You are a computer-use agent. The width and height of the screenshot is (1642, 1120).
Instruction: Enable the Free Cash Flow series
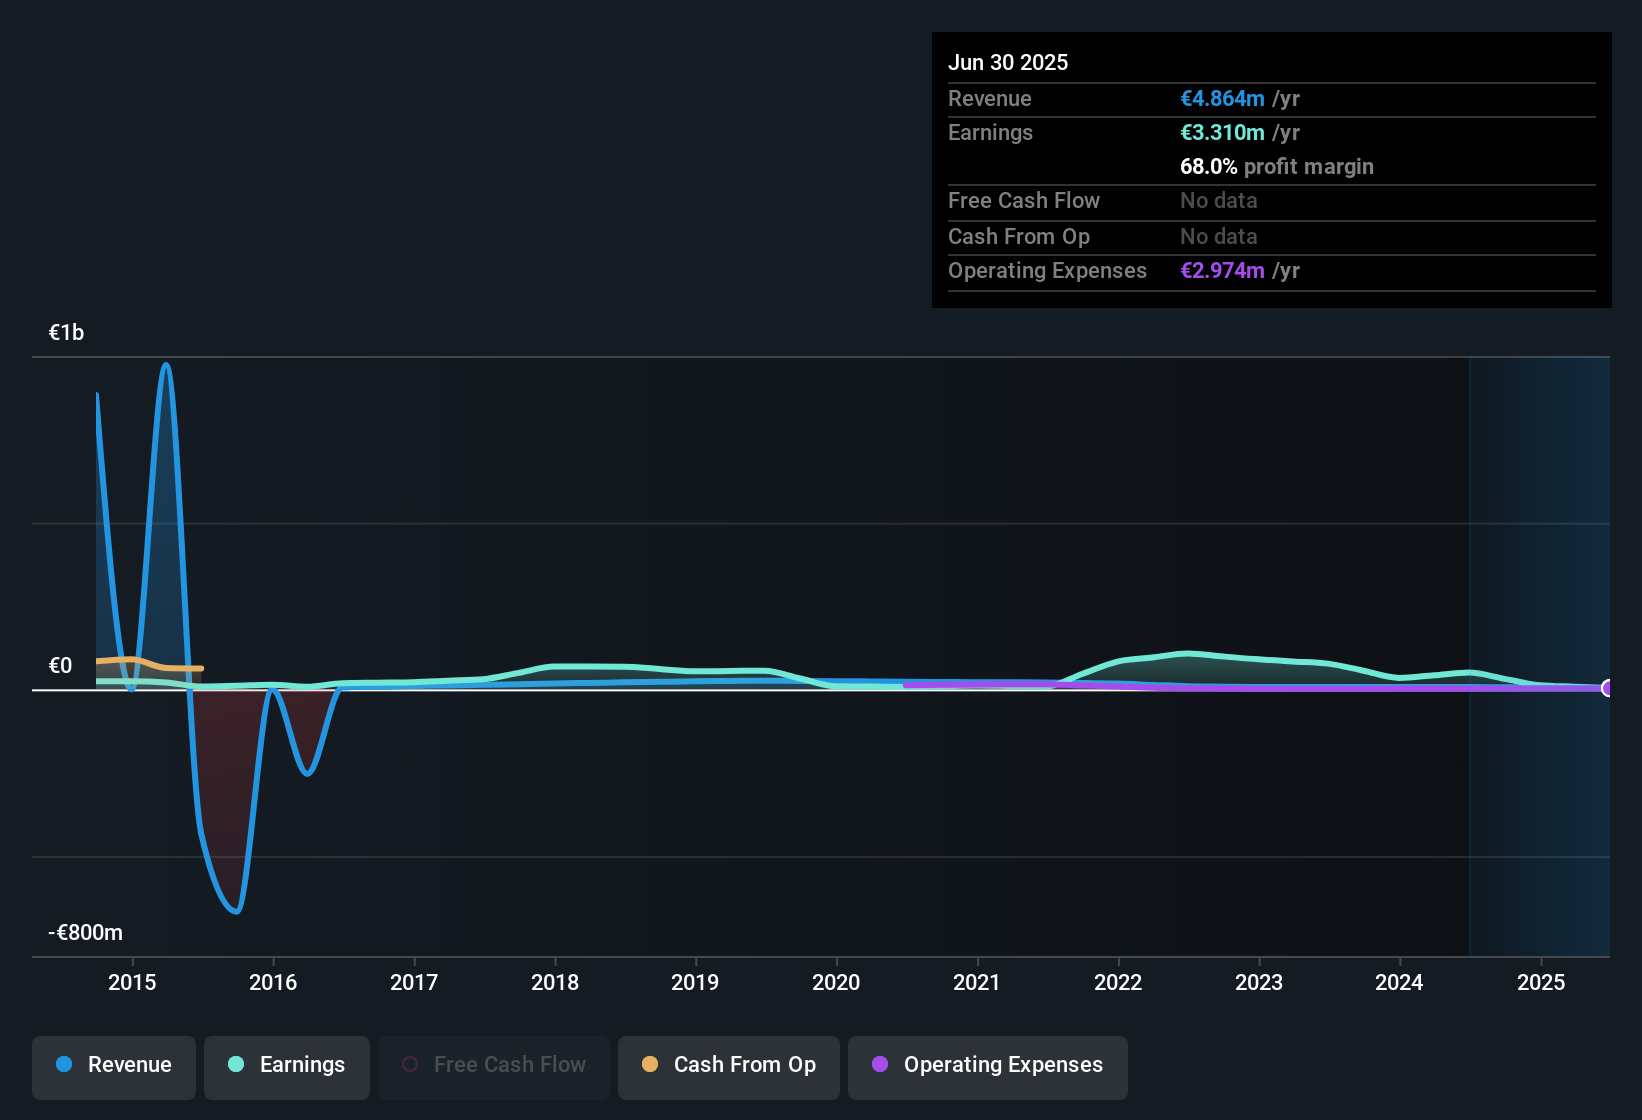[494, 1065]
